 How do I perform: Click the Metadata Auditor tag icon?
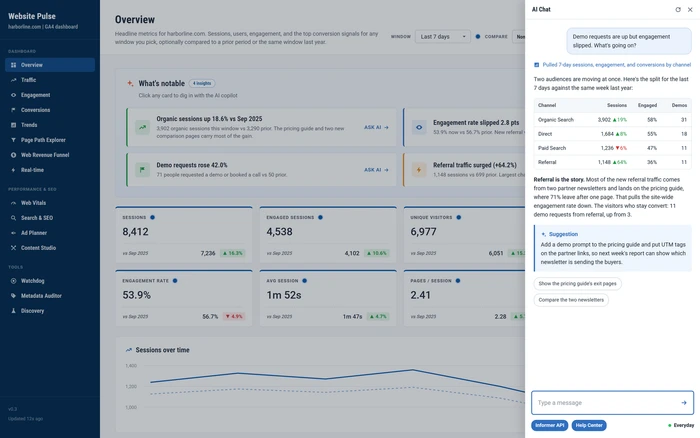point(13,296)
